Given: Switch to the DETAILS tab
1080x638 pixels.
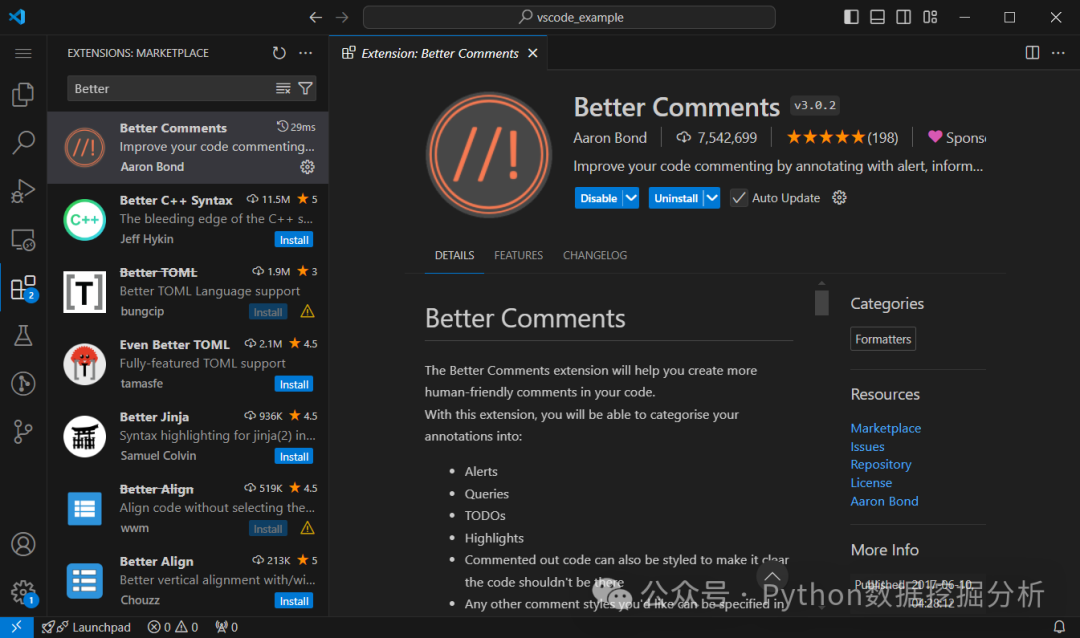Looking at the screenshot, I should (x=454, y=255).
